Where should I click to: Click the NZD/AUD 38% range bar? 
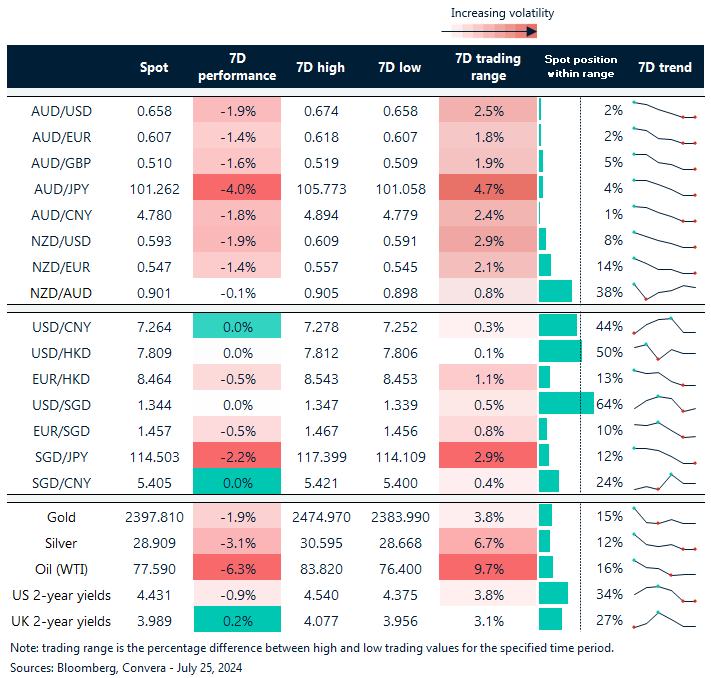[555, 291]
